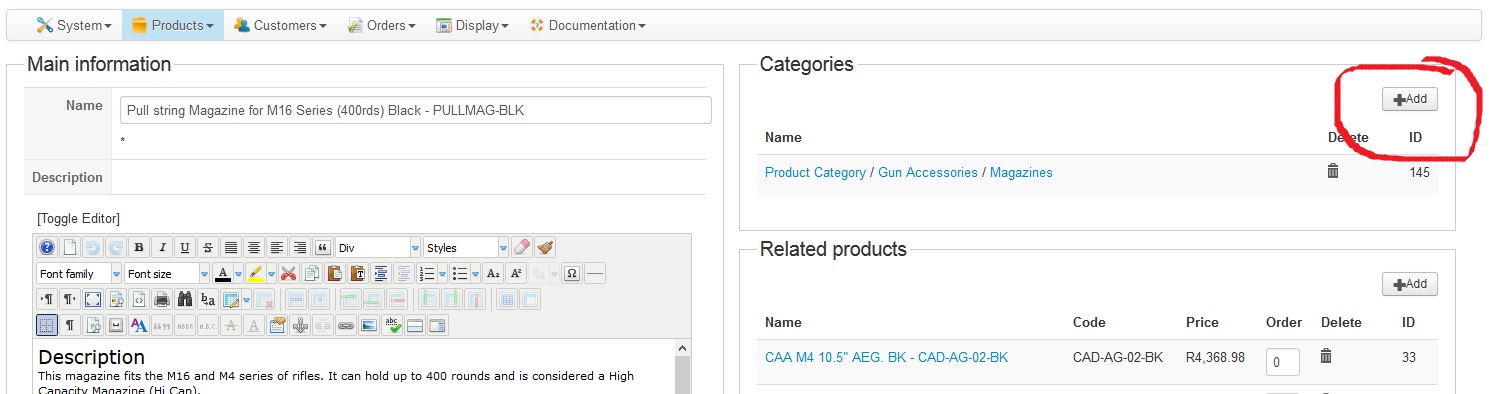Open find with the binoculars icon
The height and width of the screenshot is (394, 1501).
185,299
